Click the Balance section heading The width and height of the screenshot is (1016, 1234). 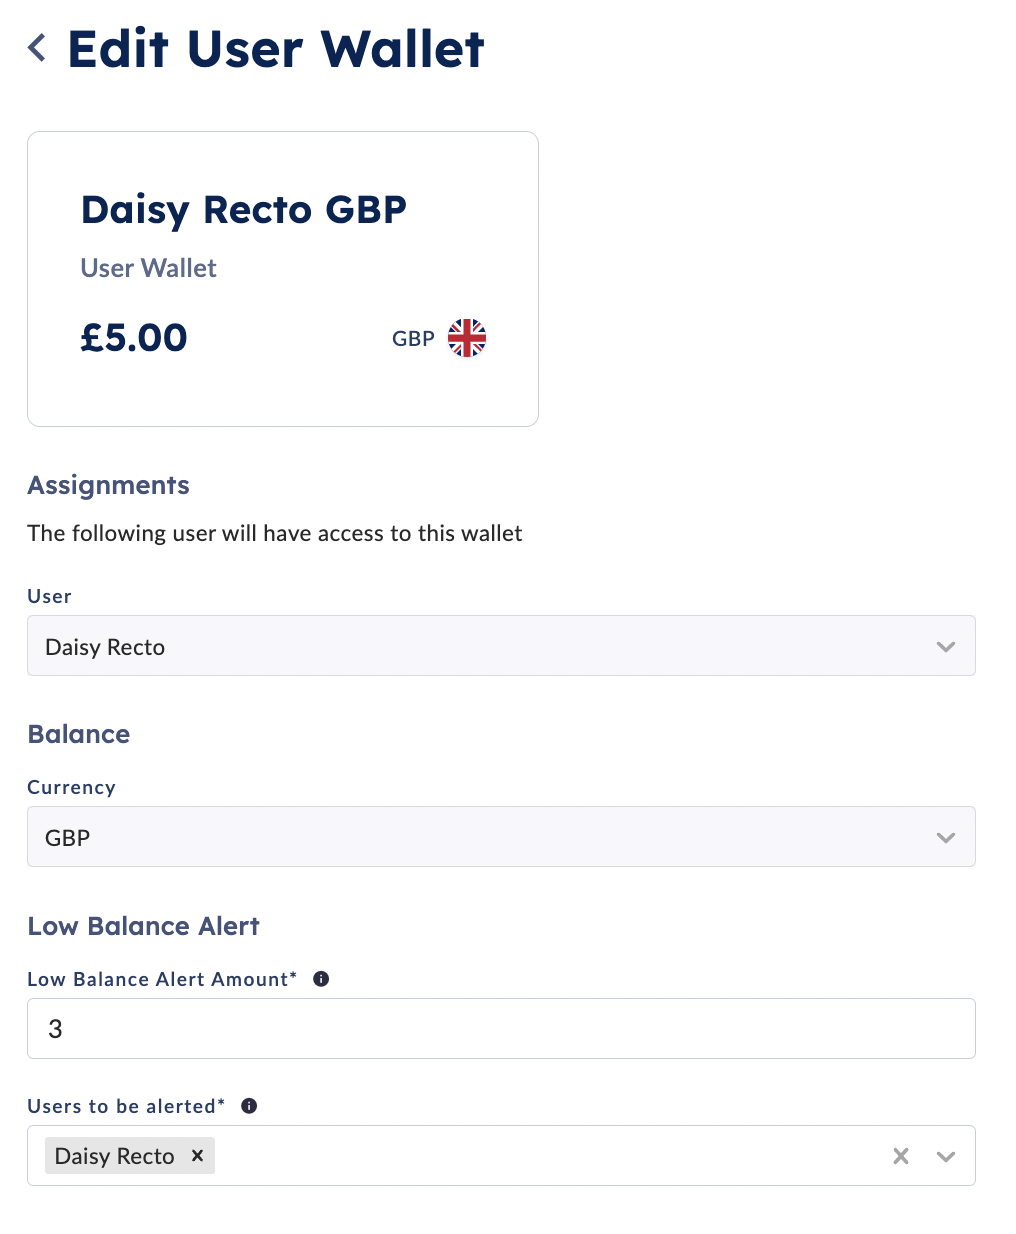pyautogui.click(x=78, y=734)
